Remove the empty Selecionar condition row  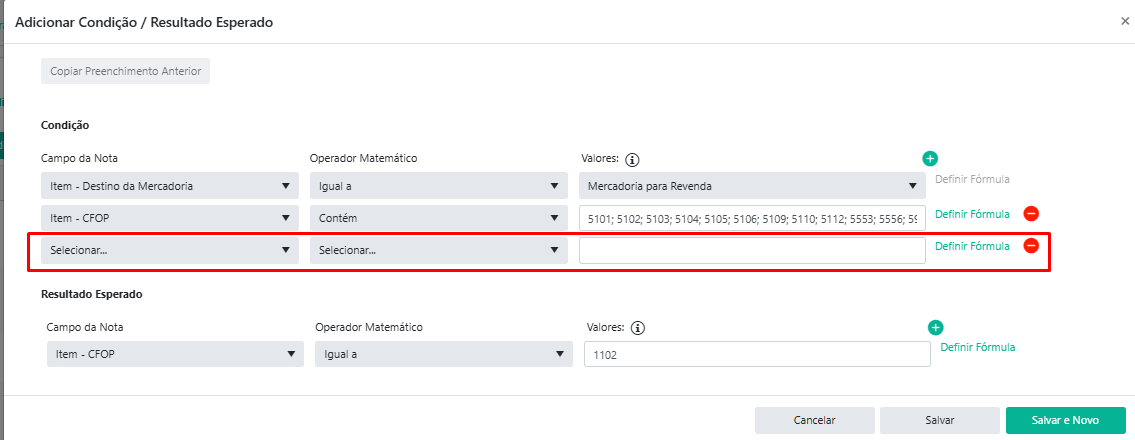1031,246
